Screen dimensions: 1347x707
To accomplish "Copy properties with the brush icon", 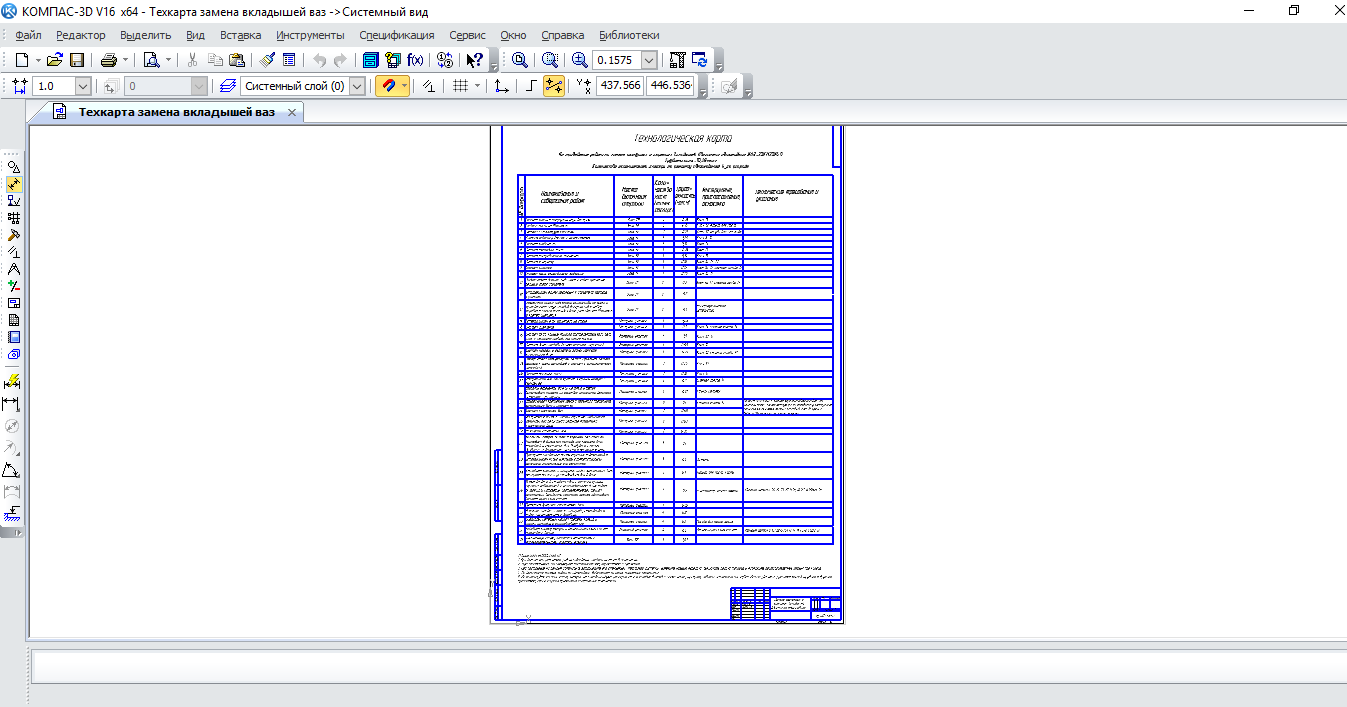I will click(x=267, y=60).
